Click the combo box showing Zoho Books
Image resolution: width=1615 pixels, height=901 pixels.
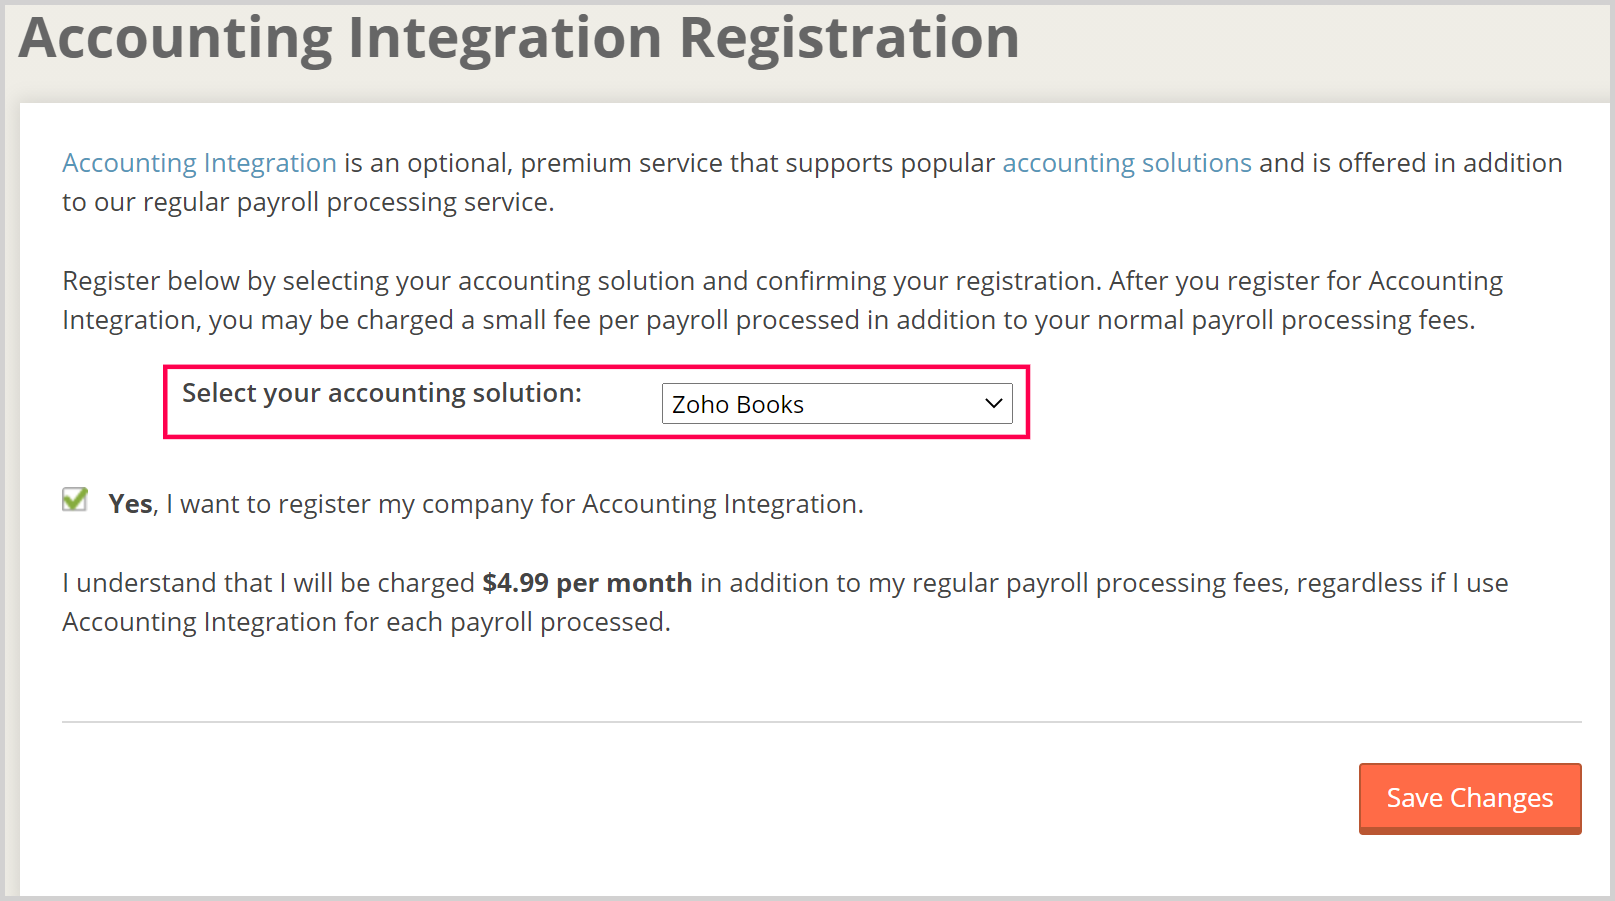tap(837, 403)
